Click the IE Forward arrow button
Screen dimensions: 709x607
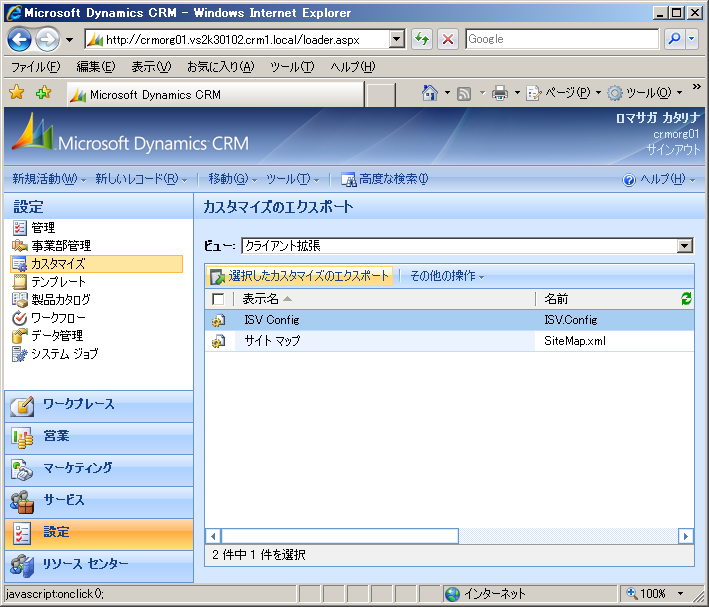(47, 40)
